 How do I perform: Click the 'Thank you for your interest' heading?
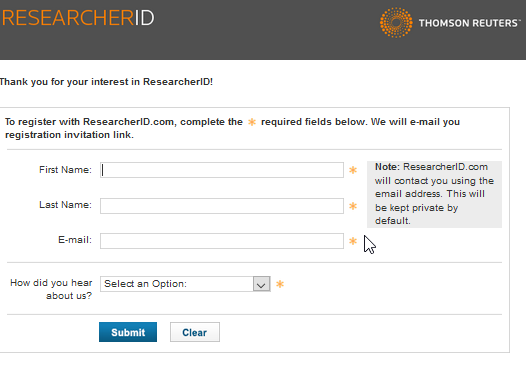(106, 82)
